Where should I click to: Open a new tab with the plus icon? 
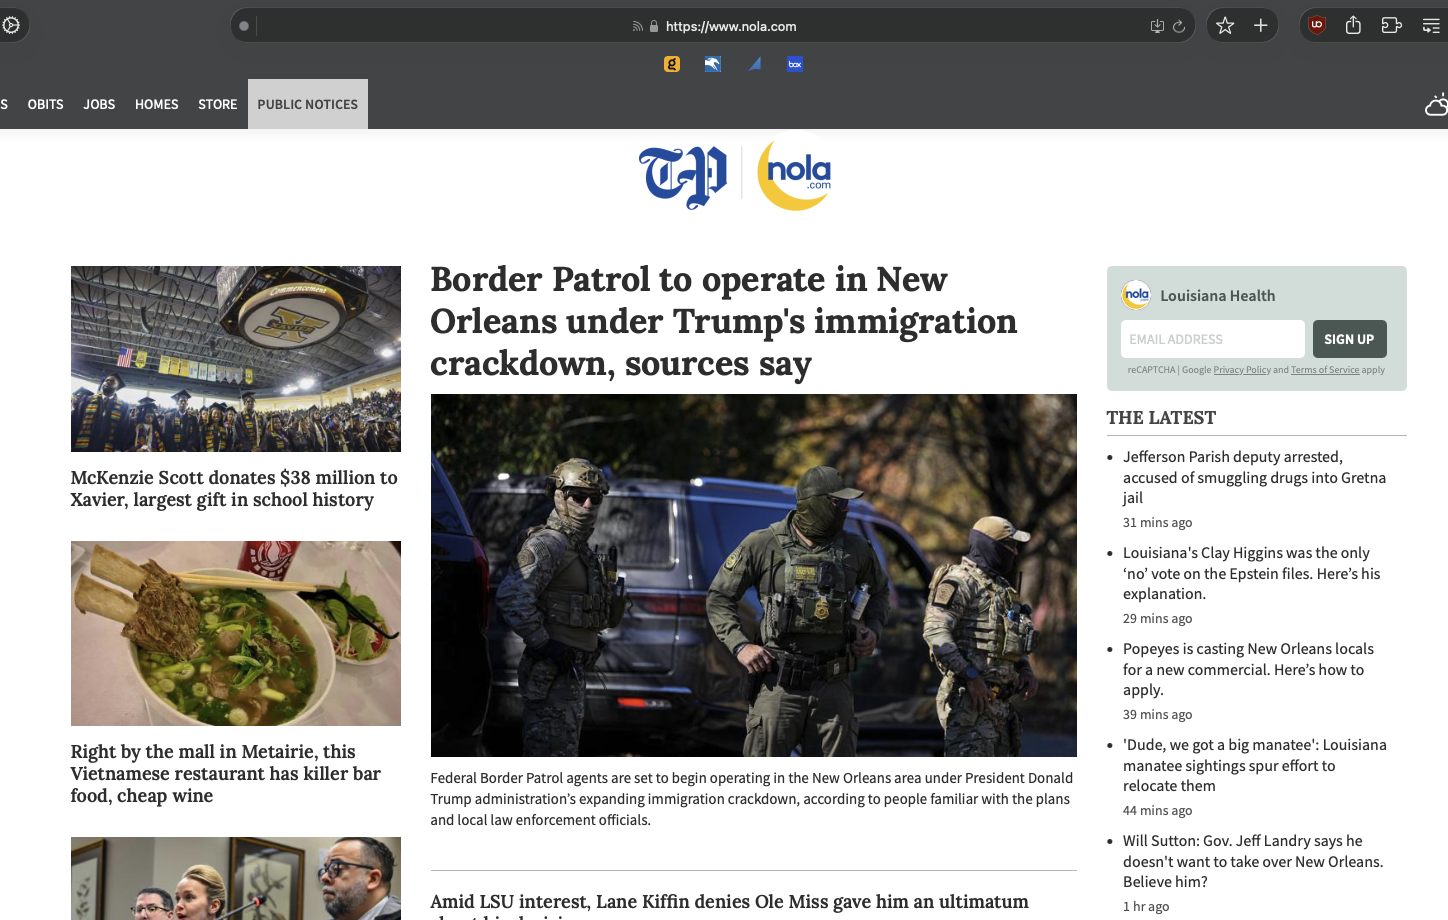(1261, 26)
